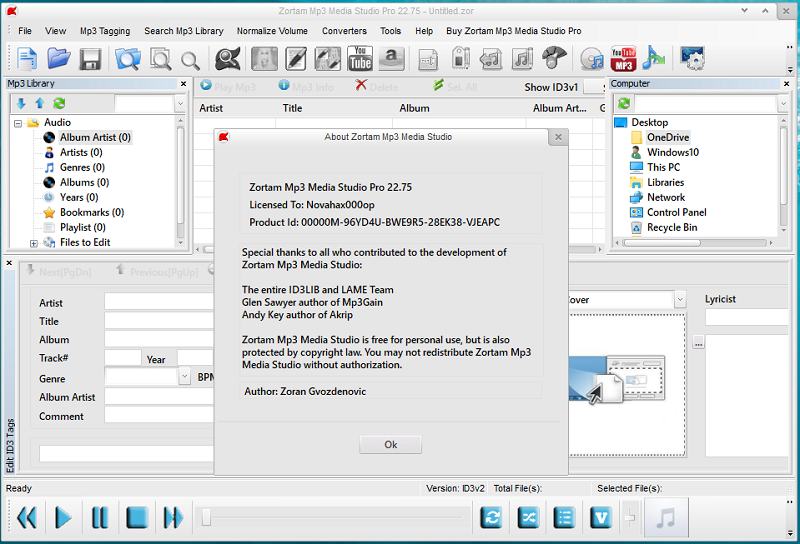The height and width of the screenshot is (544, 800).
Task: Click the New file toolbar icon
Action: (x=27, y=58)
